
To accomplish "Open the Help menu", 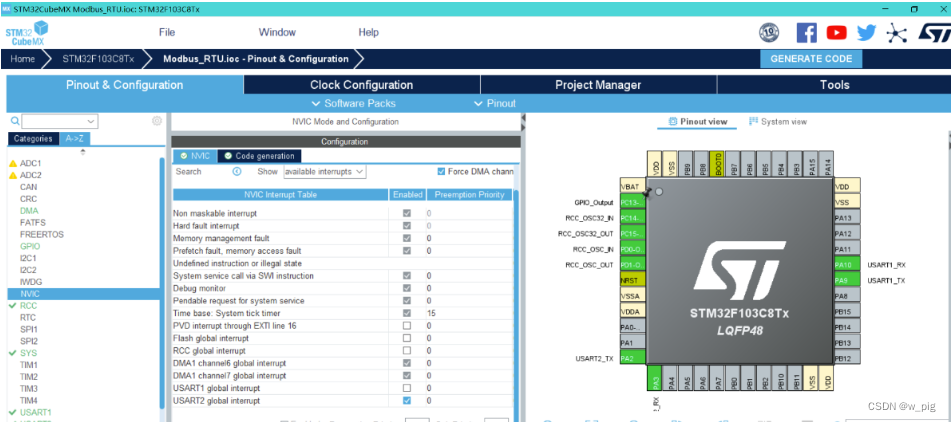I will (368, 32).
